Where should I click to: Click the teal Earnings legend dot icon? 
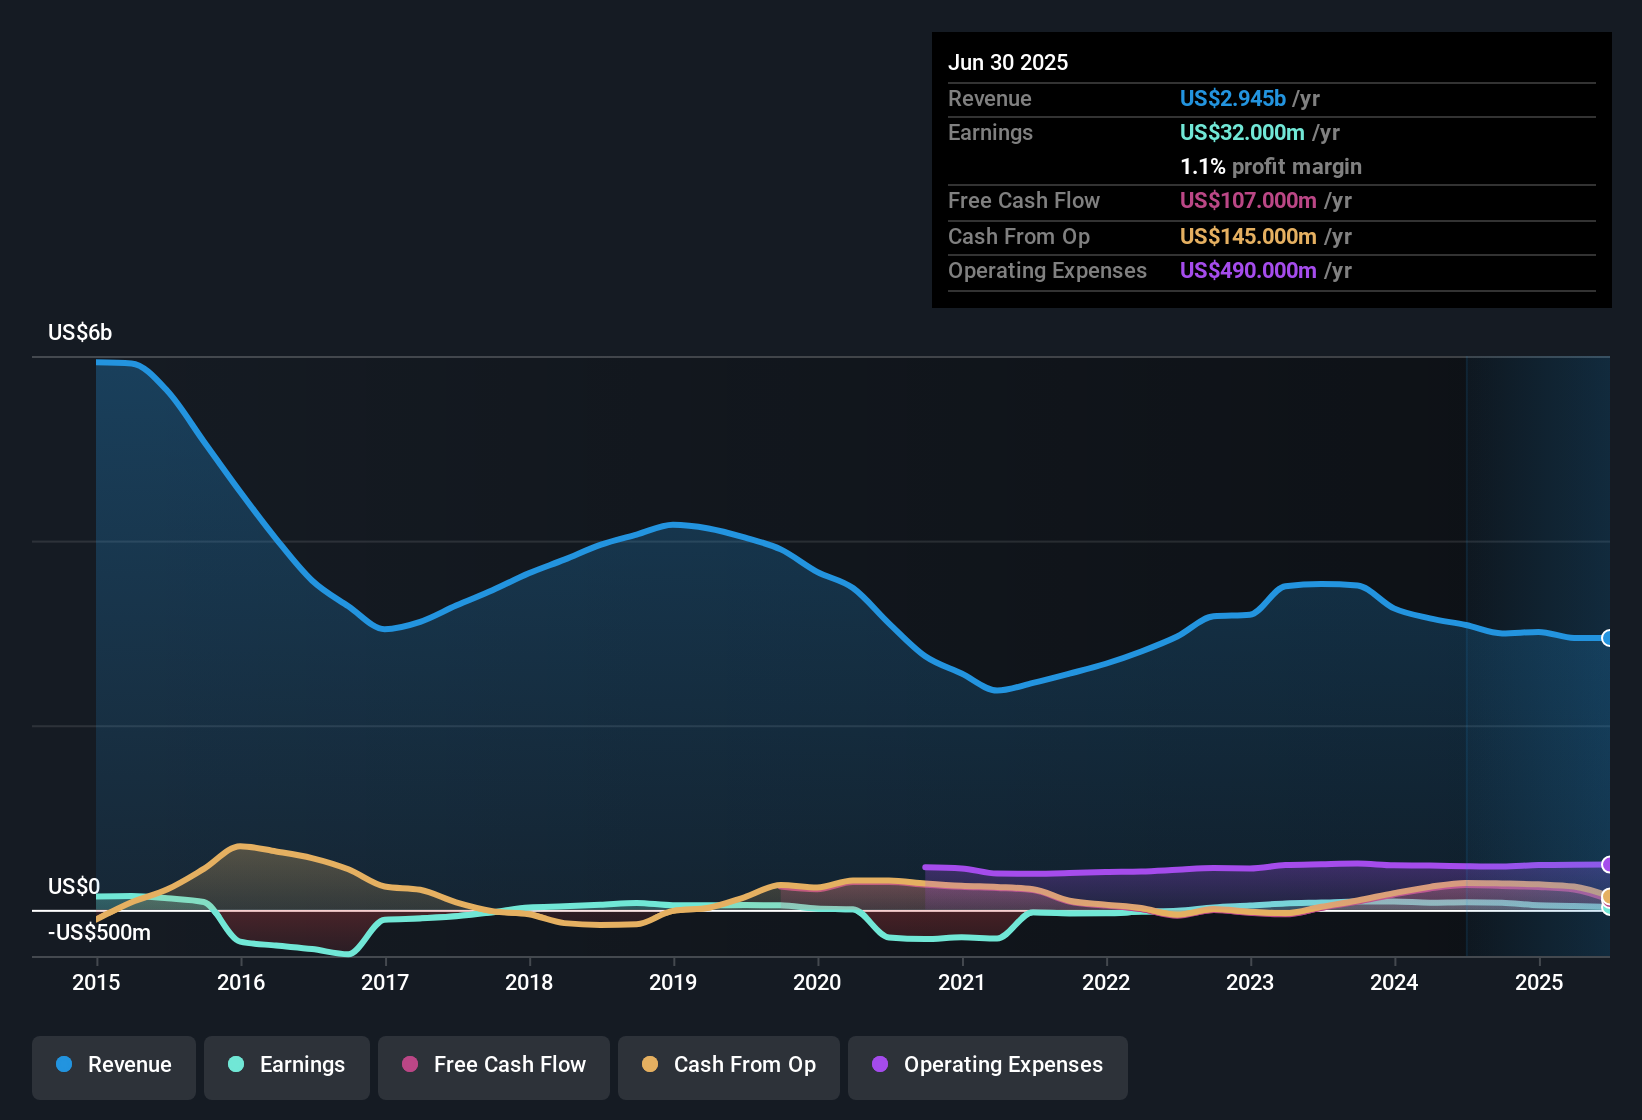[236, 1065]
